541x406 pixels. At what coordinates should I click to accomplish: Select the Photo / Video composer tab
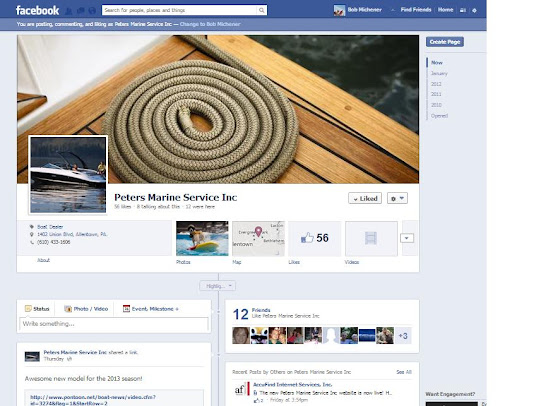pyautogui.click(x=86, y=309)
